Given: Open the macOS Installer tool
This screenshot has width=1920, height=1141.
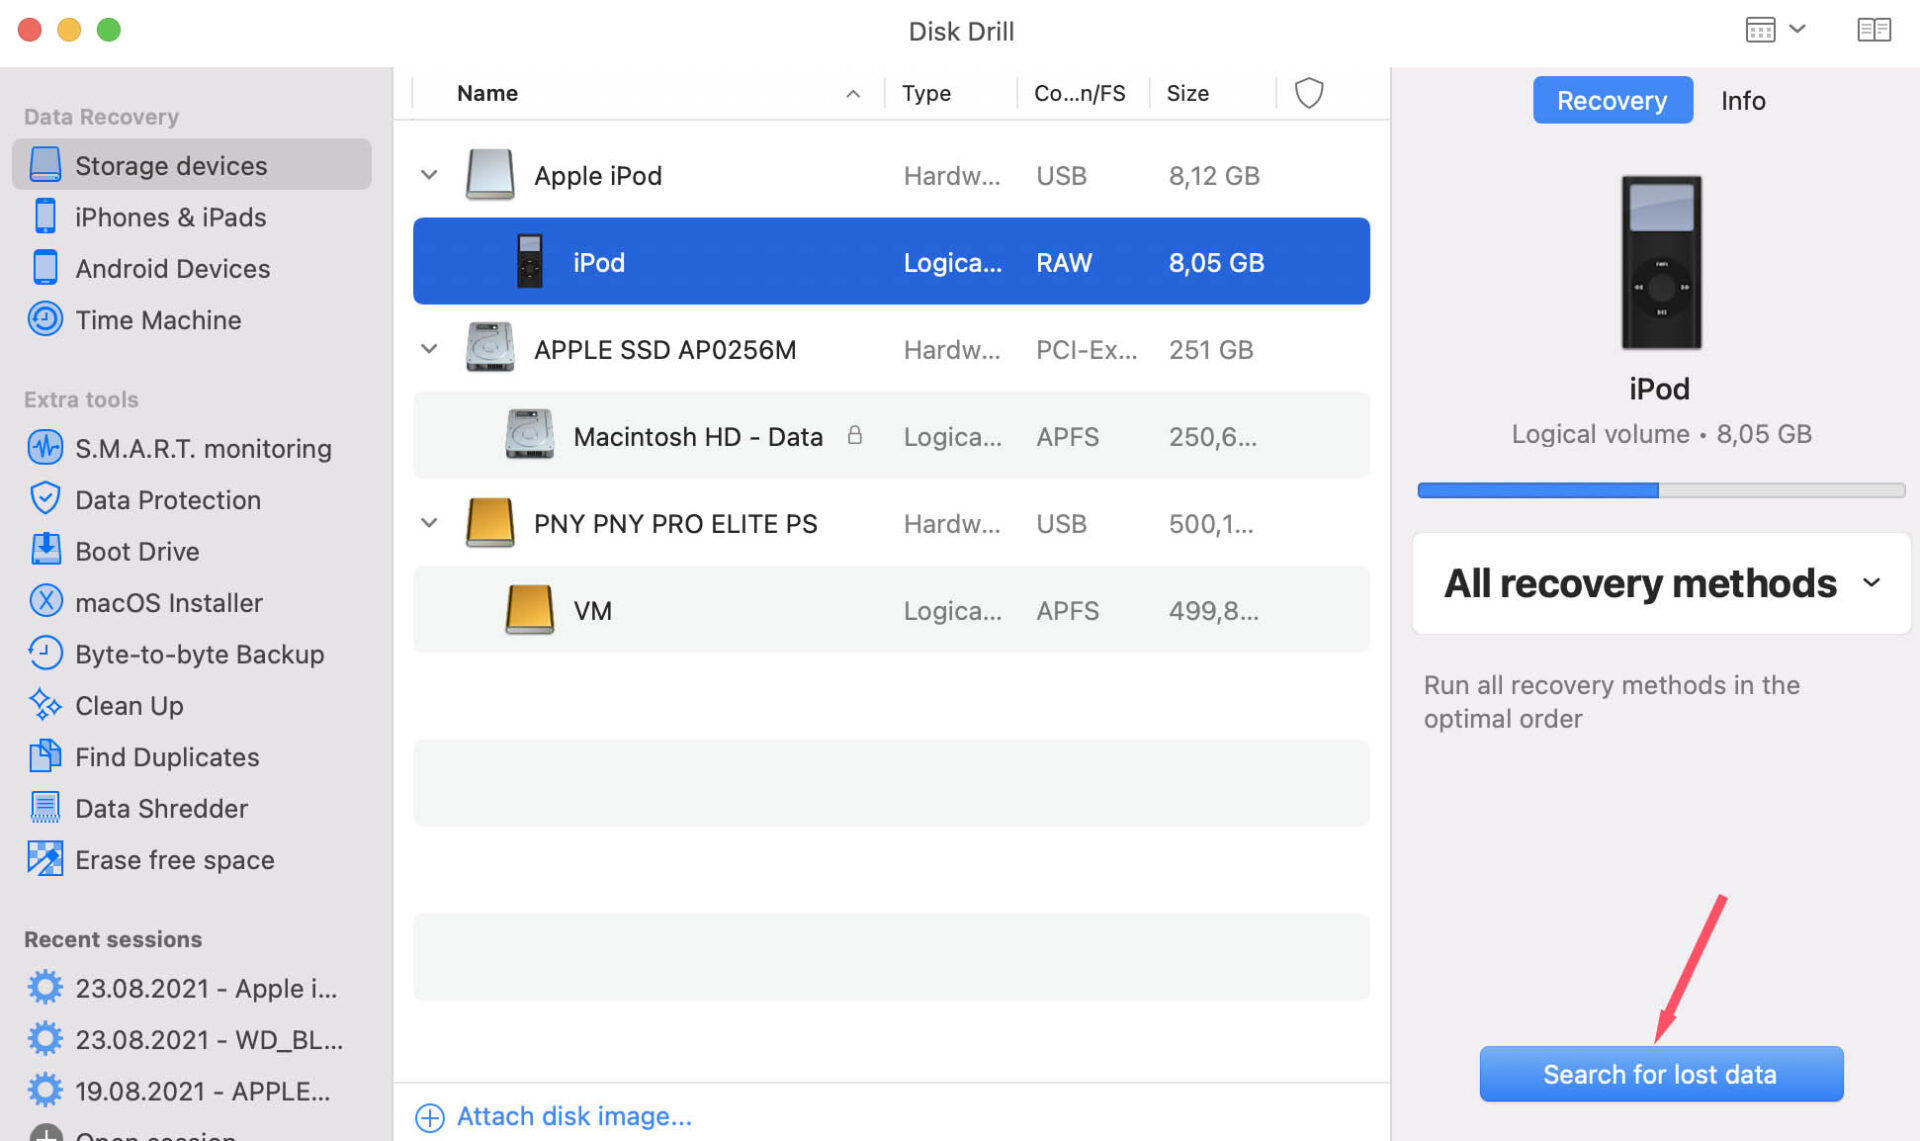Looking at the screenshot, I should [x=168, y=602].
